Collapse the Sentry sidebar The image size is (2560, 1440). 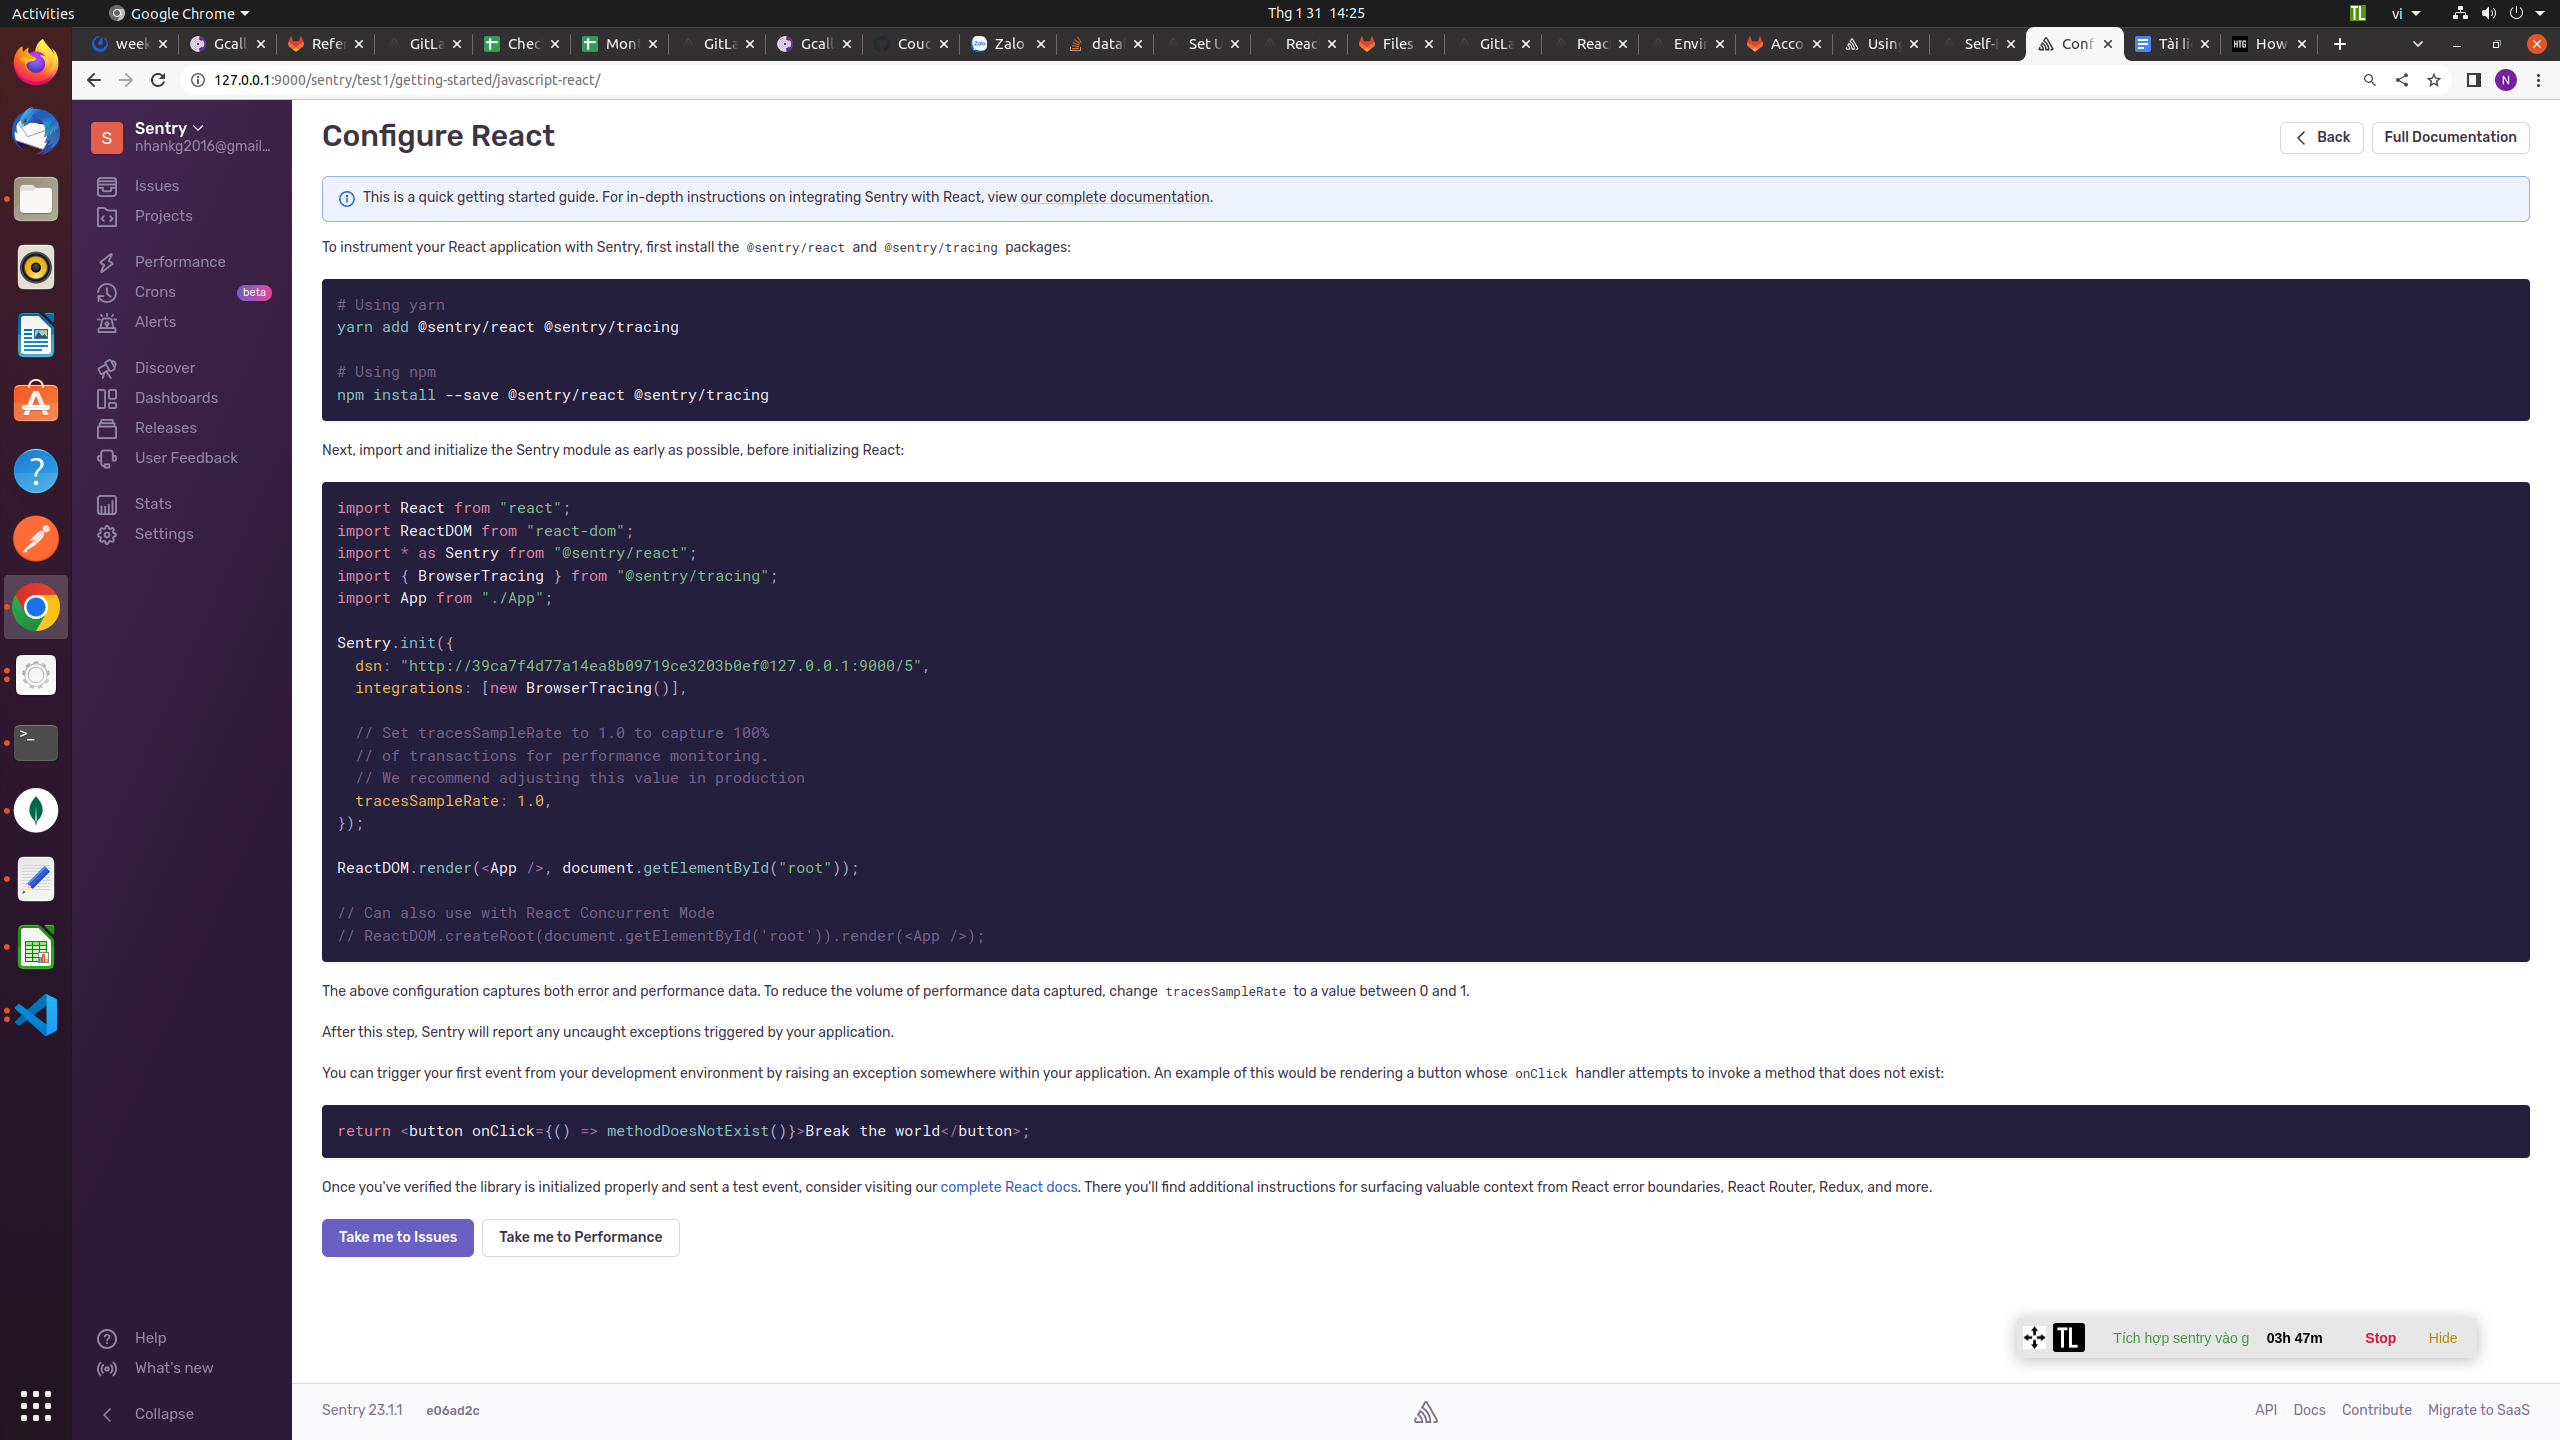coord(163,1414)
